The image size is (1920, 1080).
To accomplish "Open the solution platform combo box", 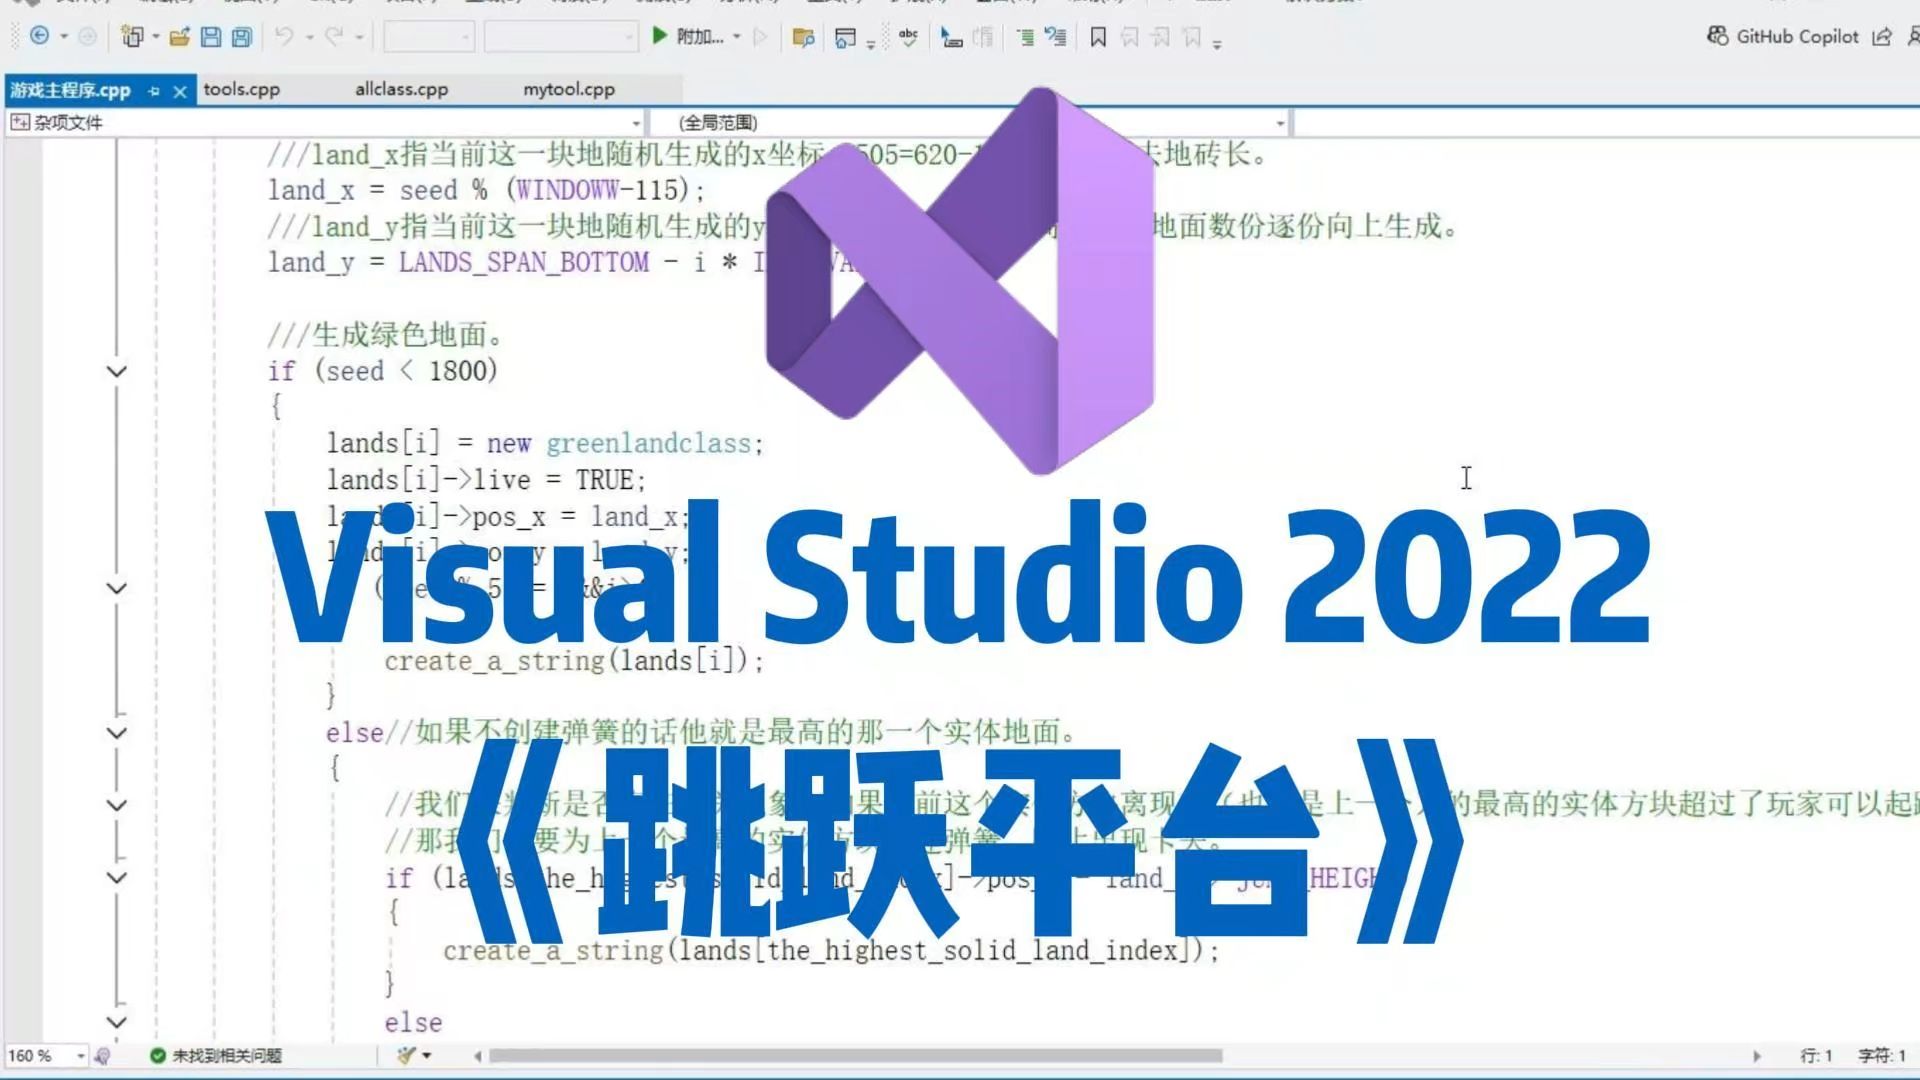I will pyautogui.click(x=561, y=37).
